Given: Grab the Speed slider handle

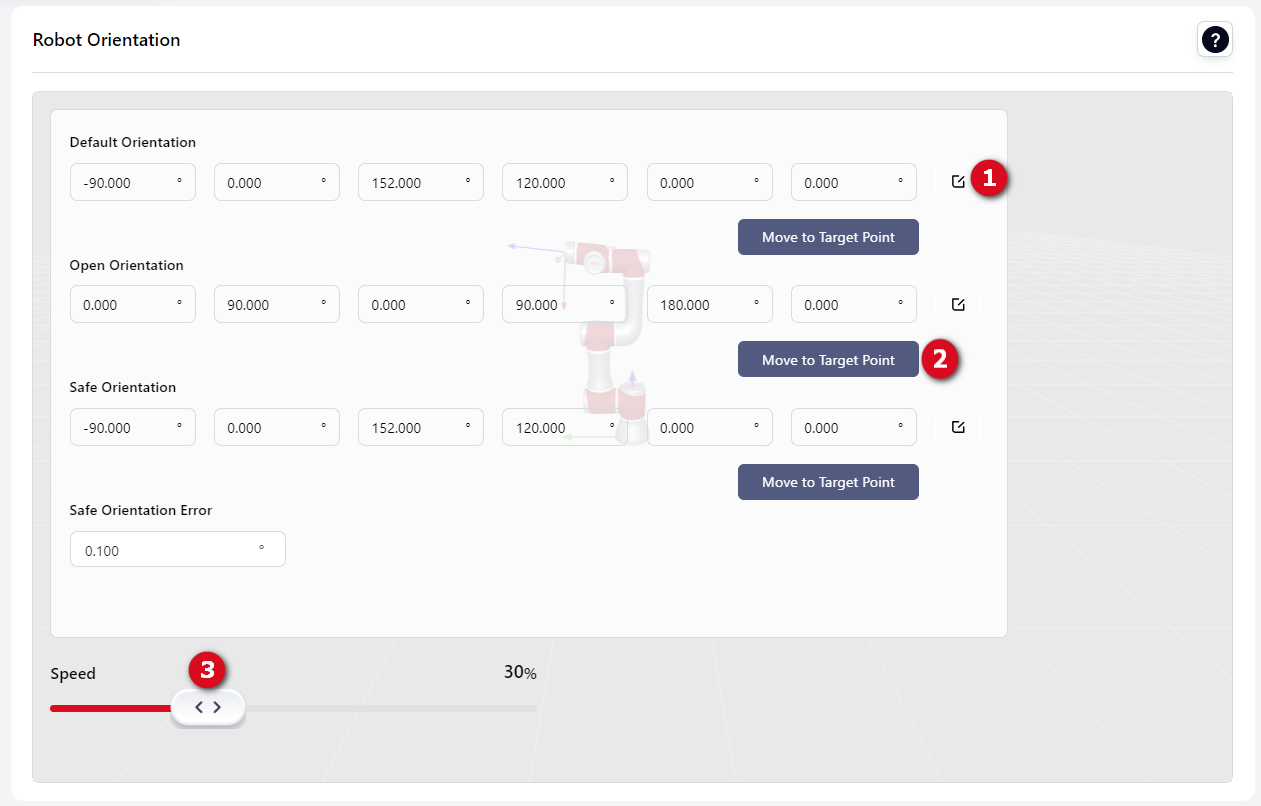Looking at the screenshot, I should (208, 707).
